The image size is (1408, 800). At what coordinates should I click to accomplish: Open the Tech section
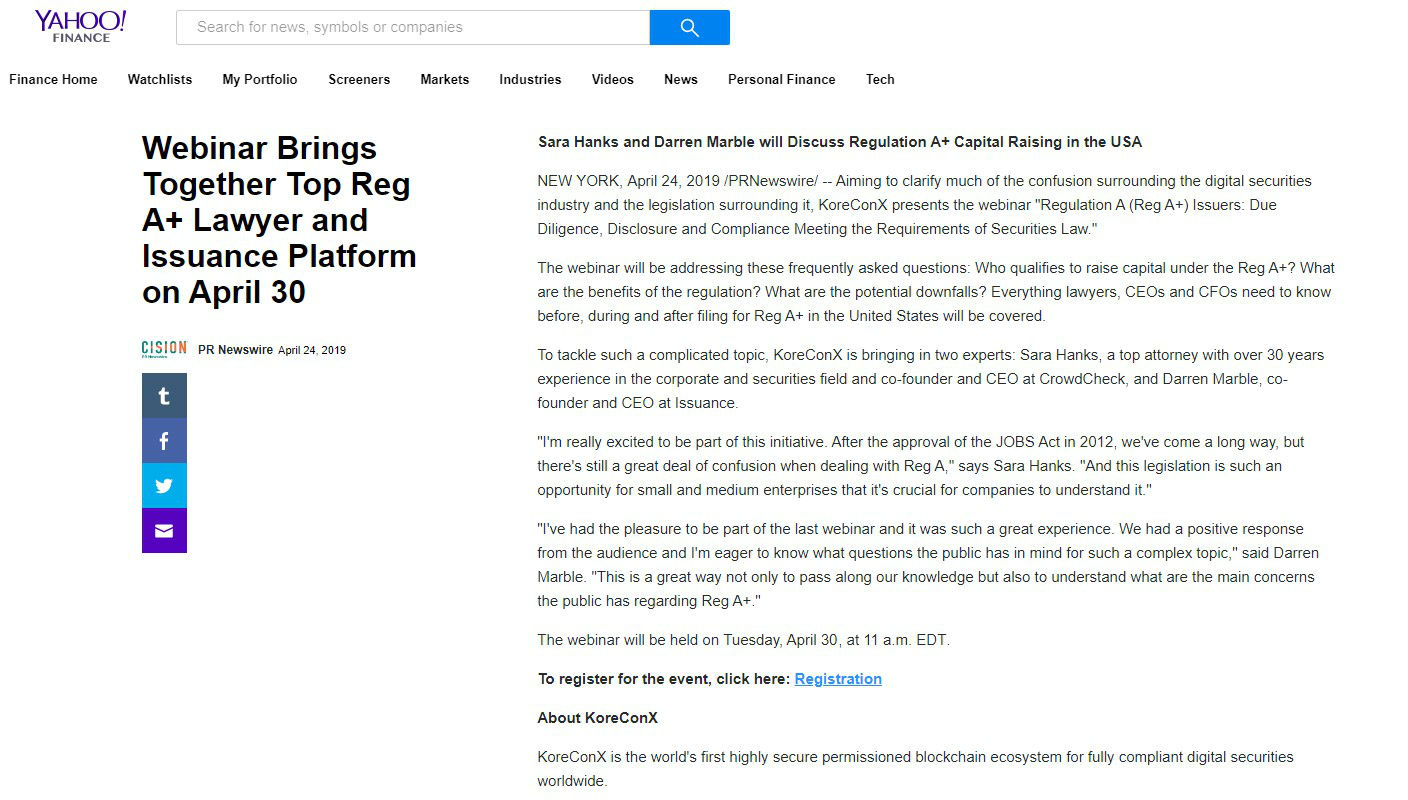(x=880, y=80)
